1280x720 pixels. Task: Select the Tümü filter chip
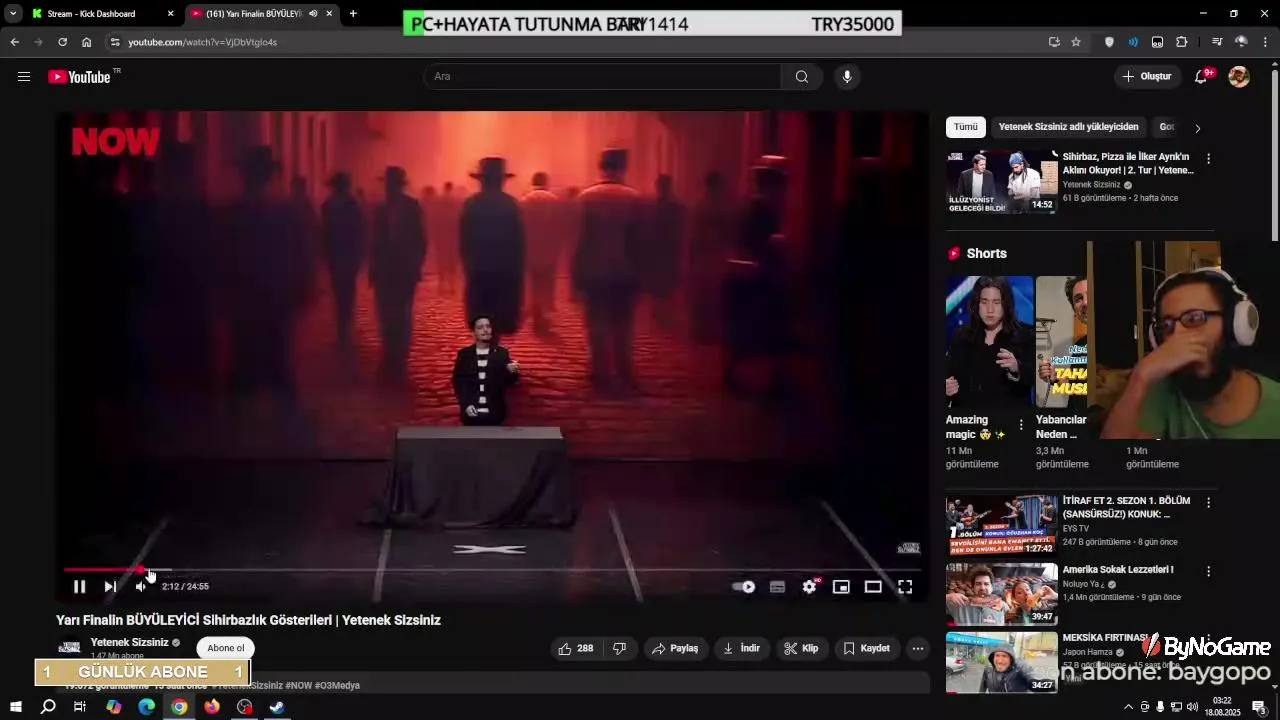point(966,127)
